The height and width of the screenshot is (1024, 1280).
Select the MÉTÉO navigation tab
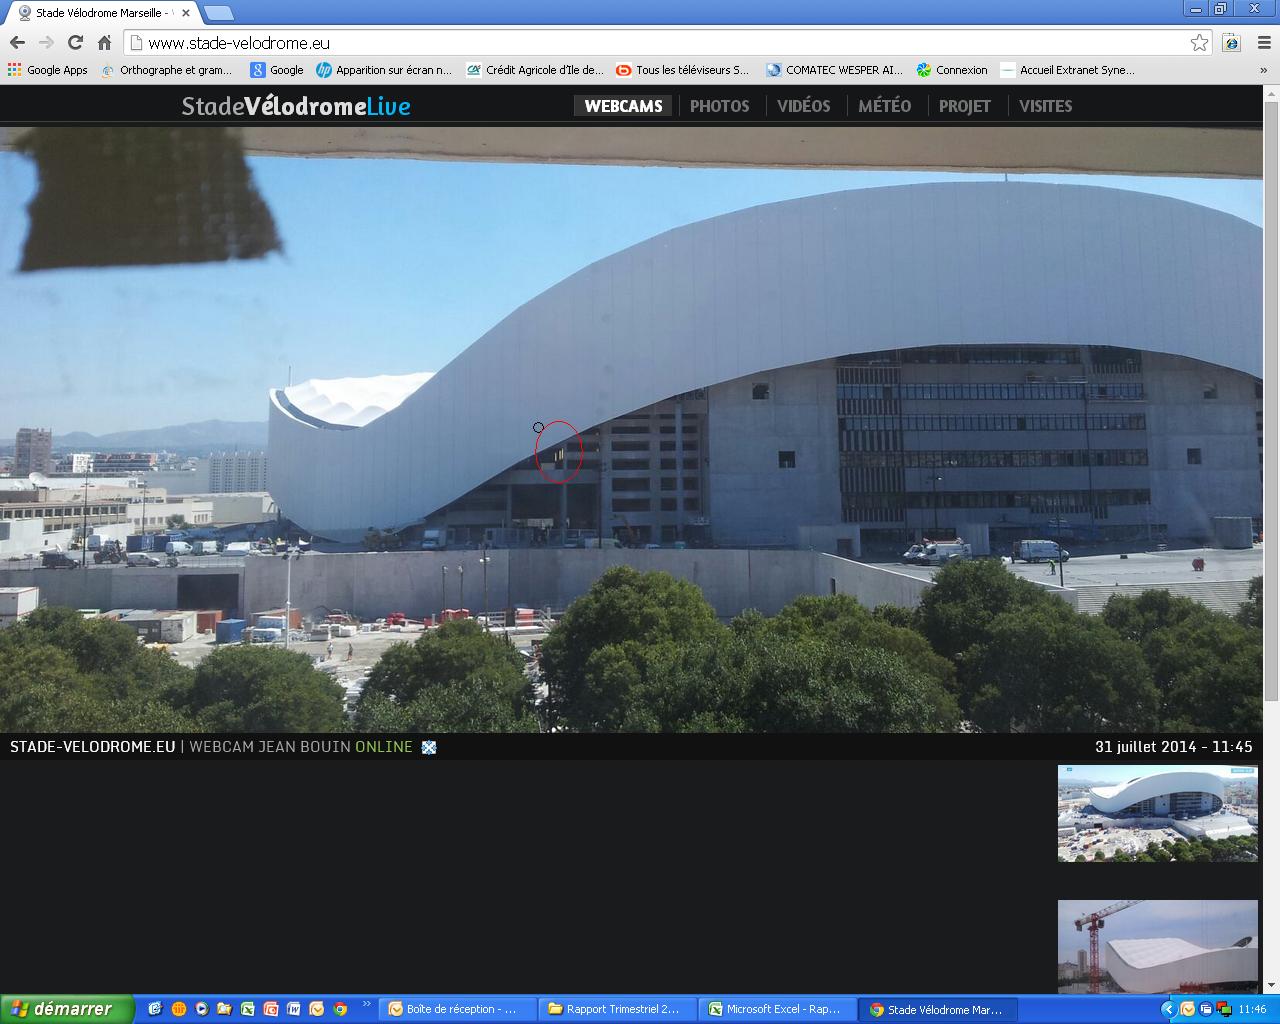[884, 106]
